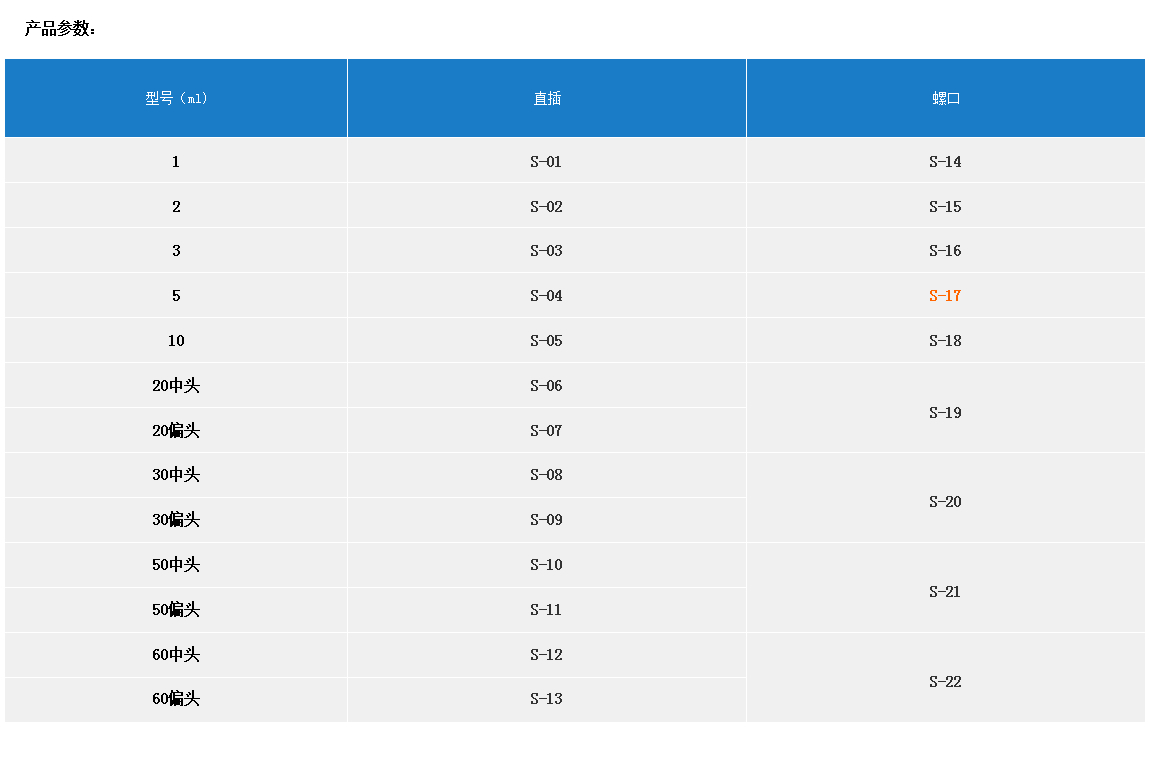The image size is (1150, 760).
Task: Click the 20偏头 row label
Action: pyautogui.click(x=176, y=431)
